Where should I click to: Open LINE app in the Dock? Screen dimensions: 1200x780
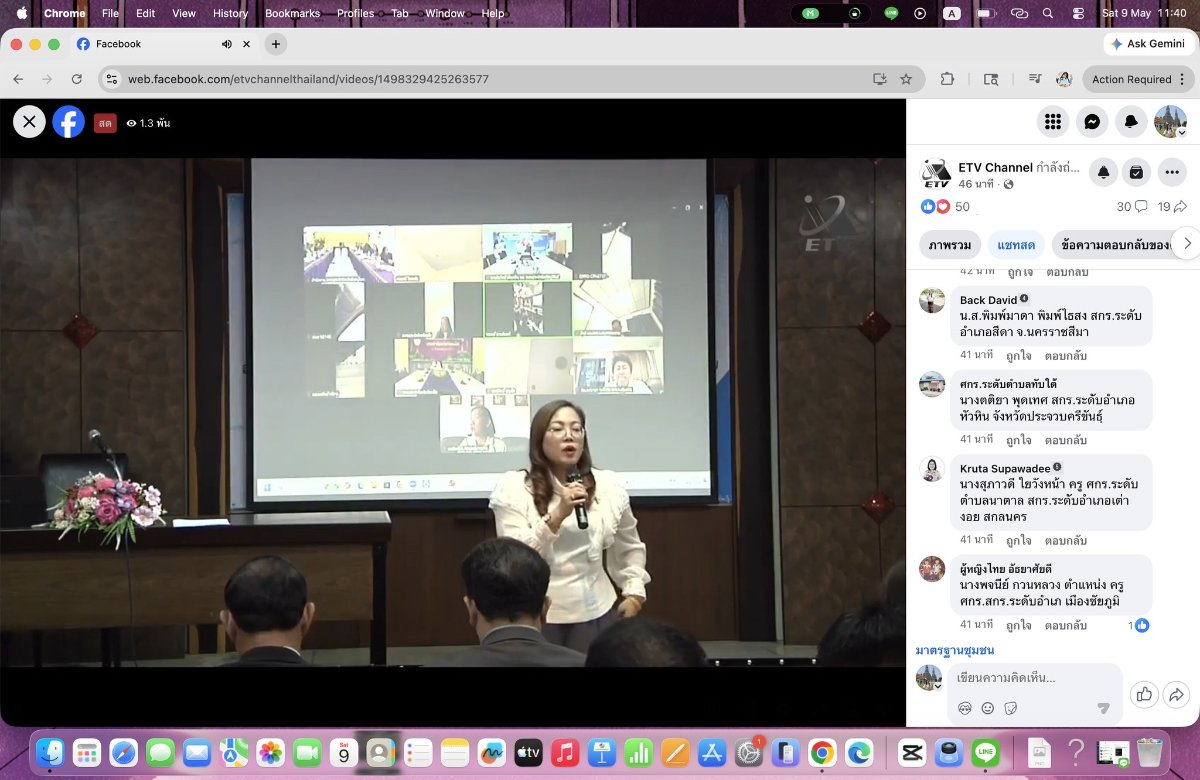click(986, 752)
